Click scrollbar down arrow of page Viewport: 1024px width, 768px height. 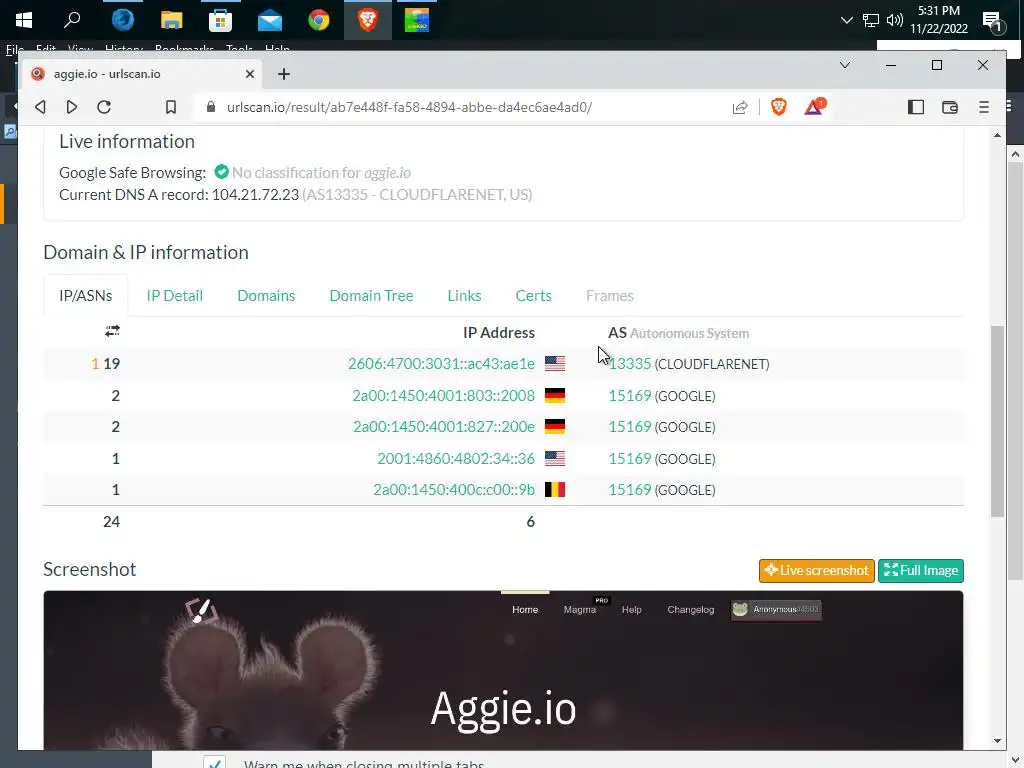tap(997, 741)
